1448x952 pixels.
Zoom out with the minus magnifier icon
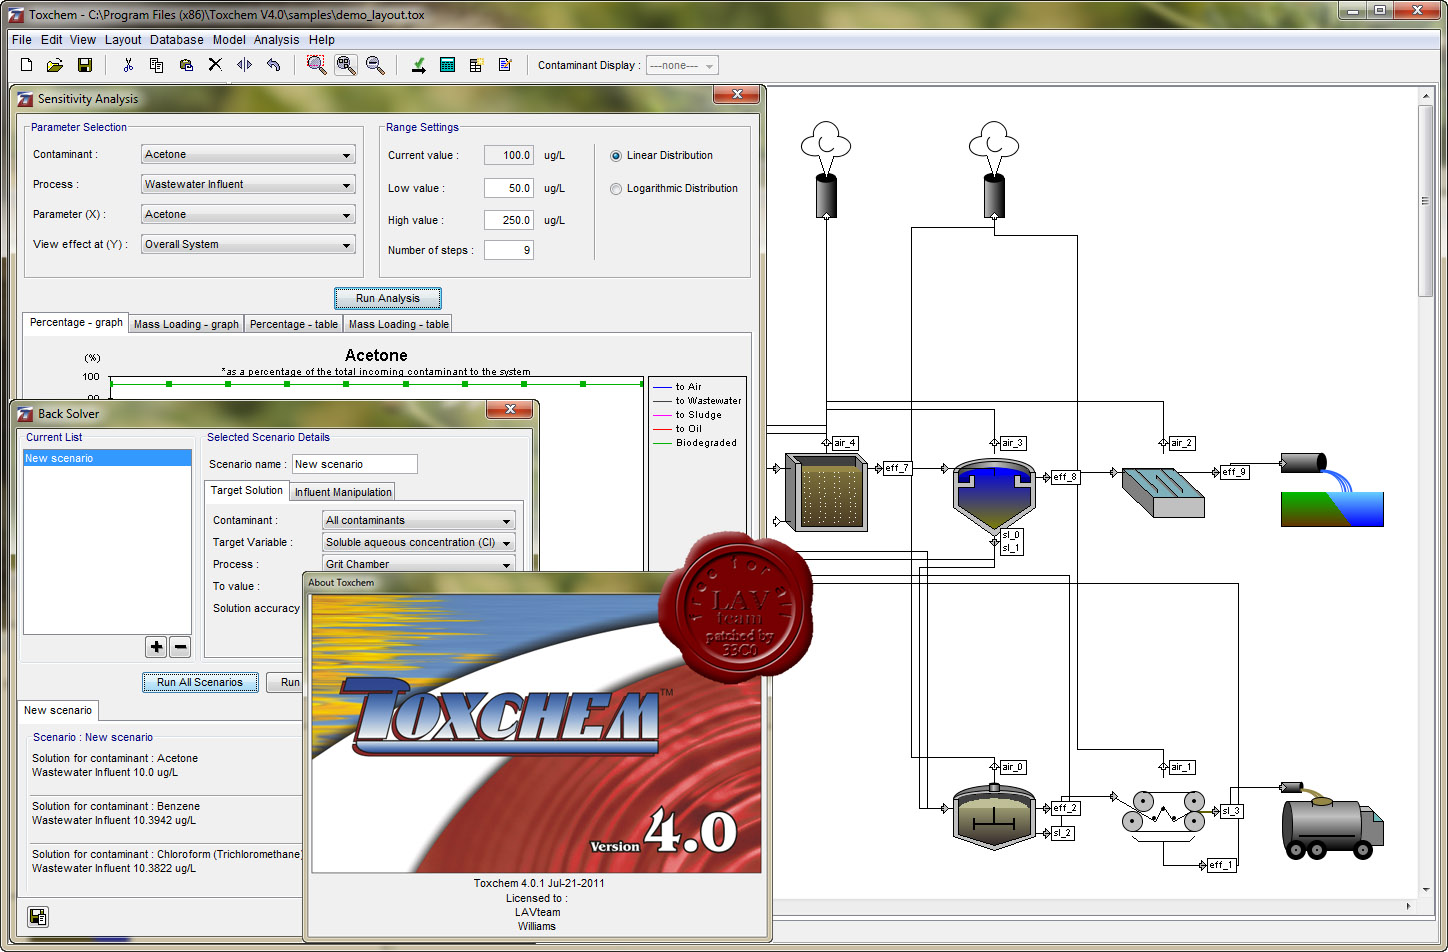coord(375,65)
